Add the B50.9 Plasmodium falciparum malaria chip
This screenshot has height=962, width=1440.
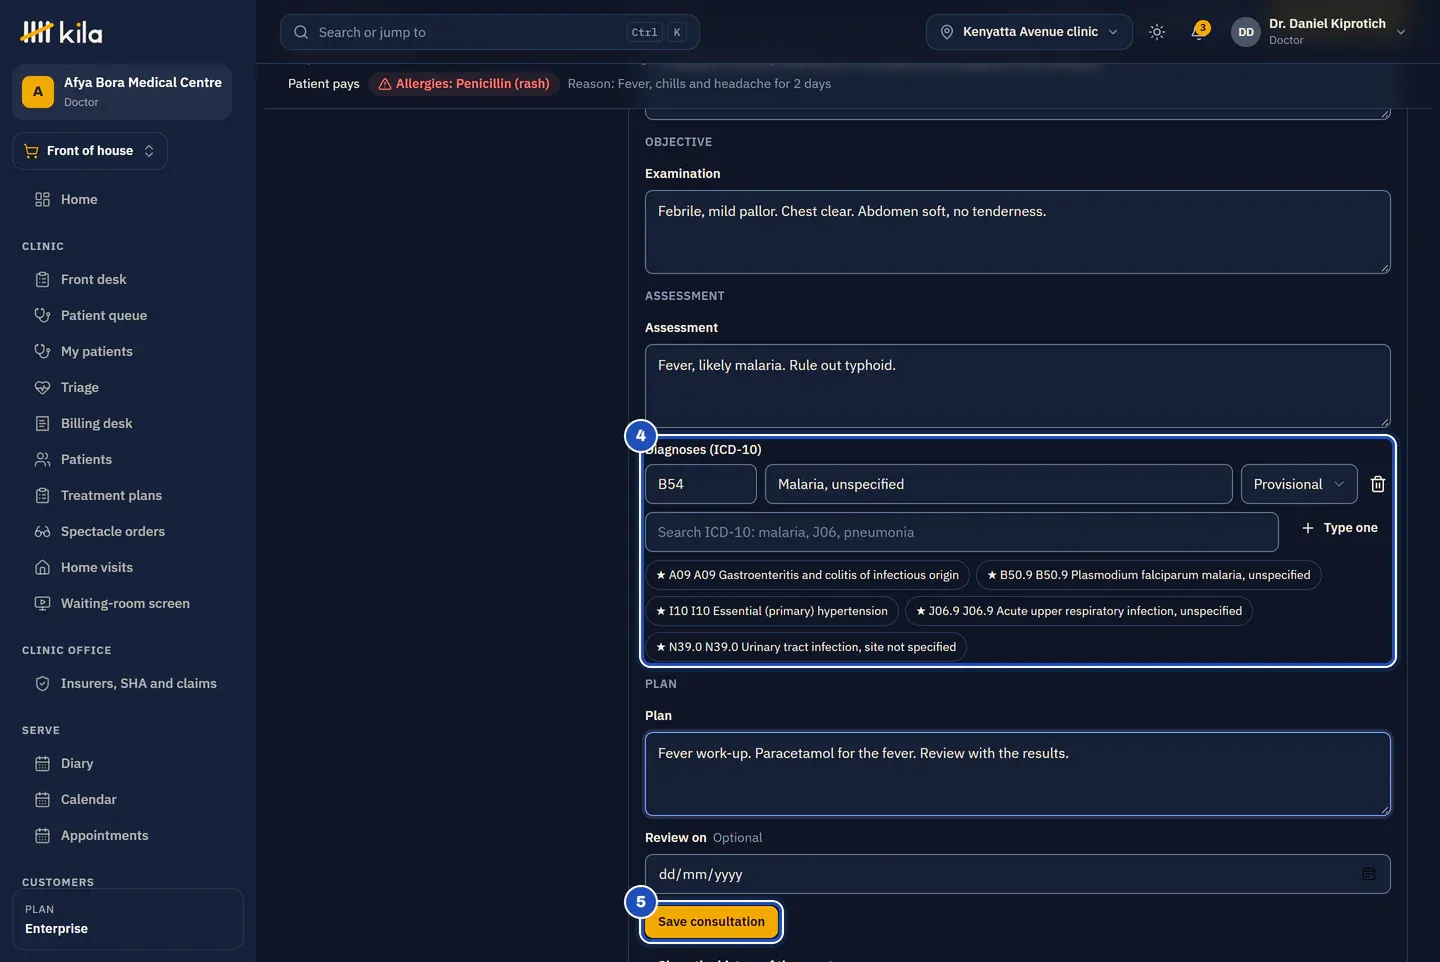[x=1148, y=575]
